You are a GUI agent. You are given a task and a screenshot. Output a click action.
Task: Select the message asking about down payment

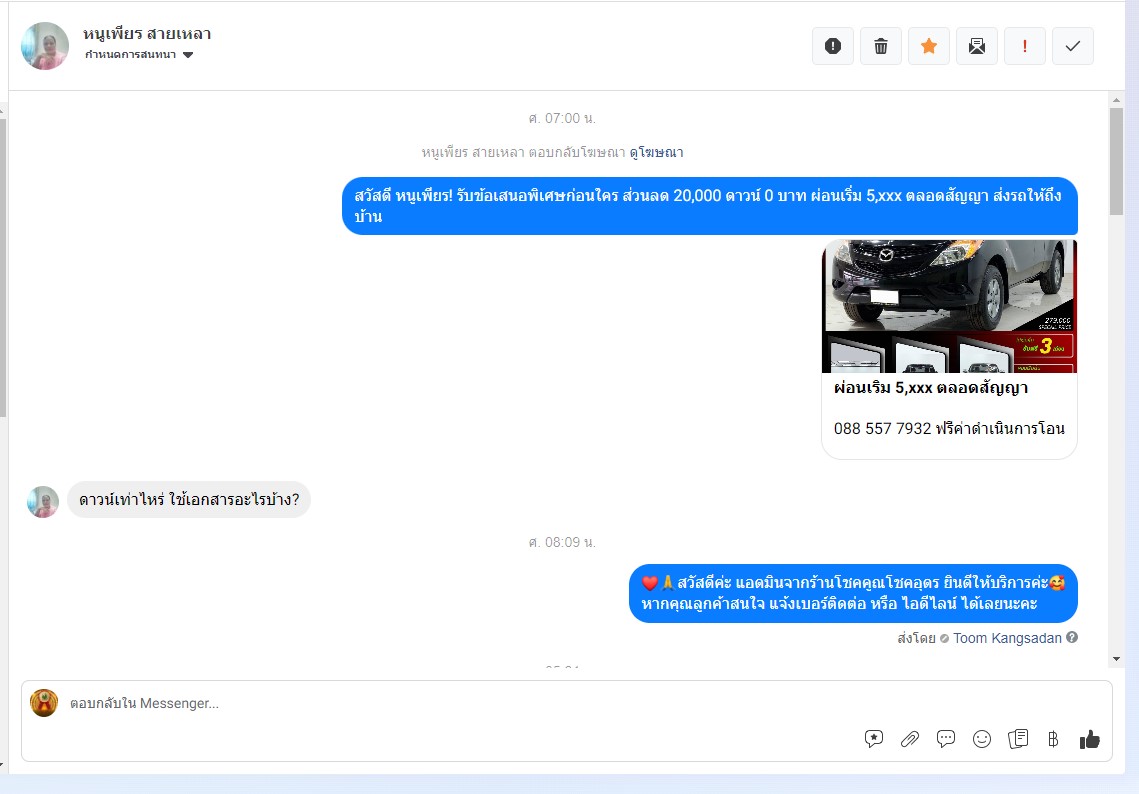coord(189,500)
